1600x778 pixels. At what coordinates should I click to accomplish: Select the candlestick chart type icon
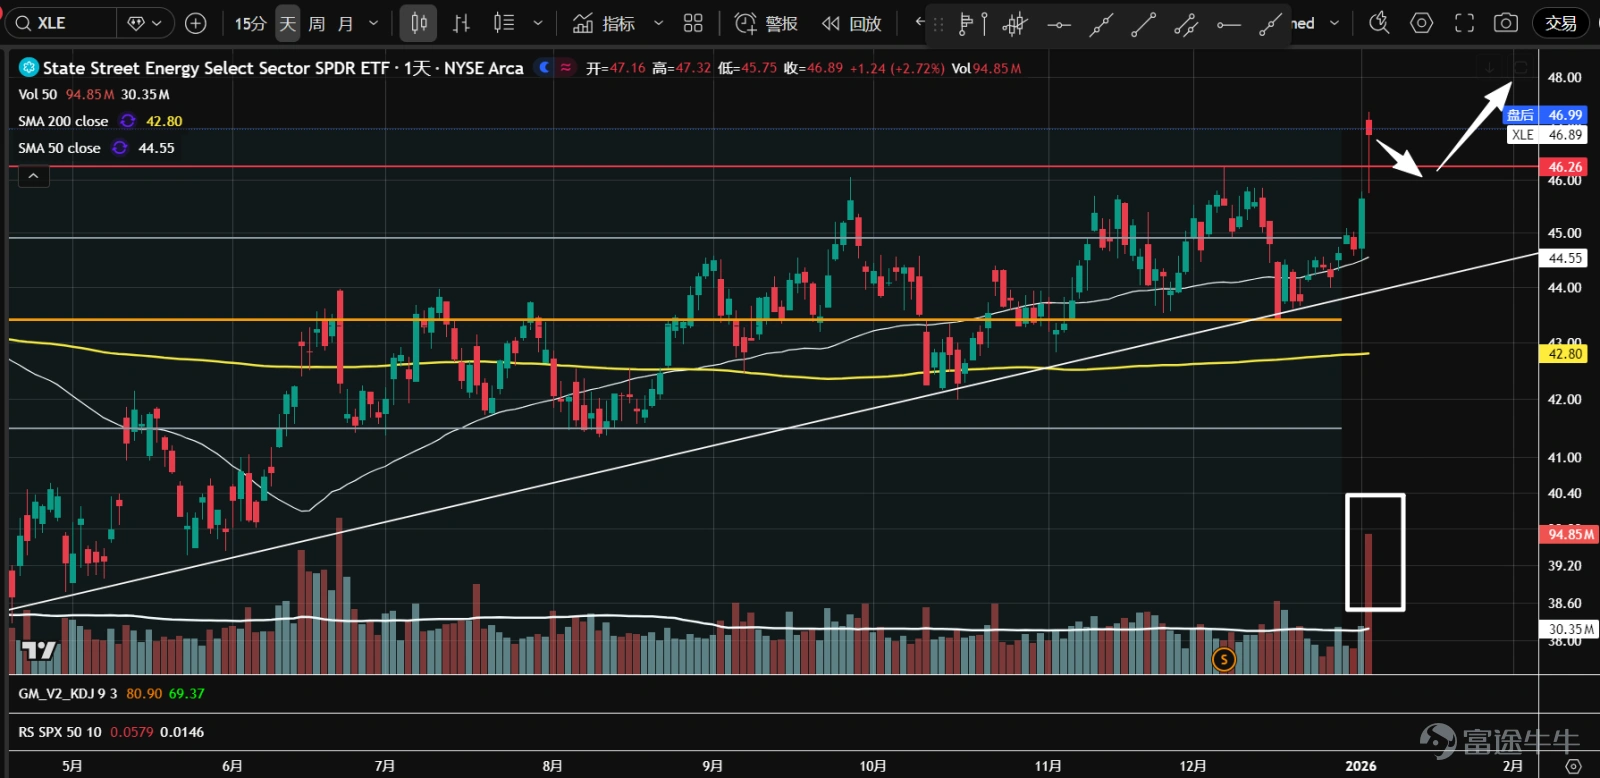click(419, 23)
